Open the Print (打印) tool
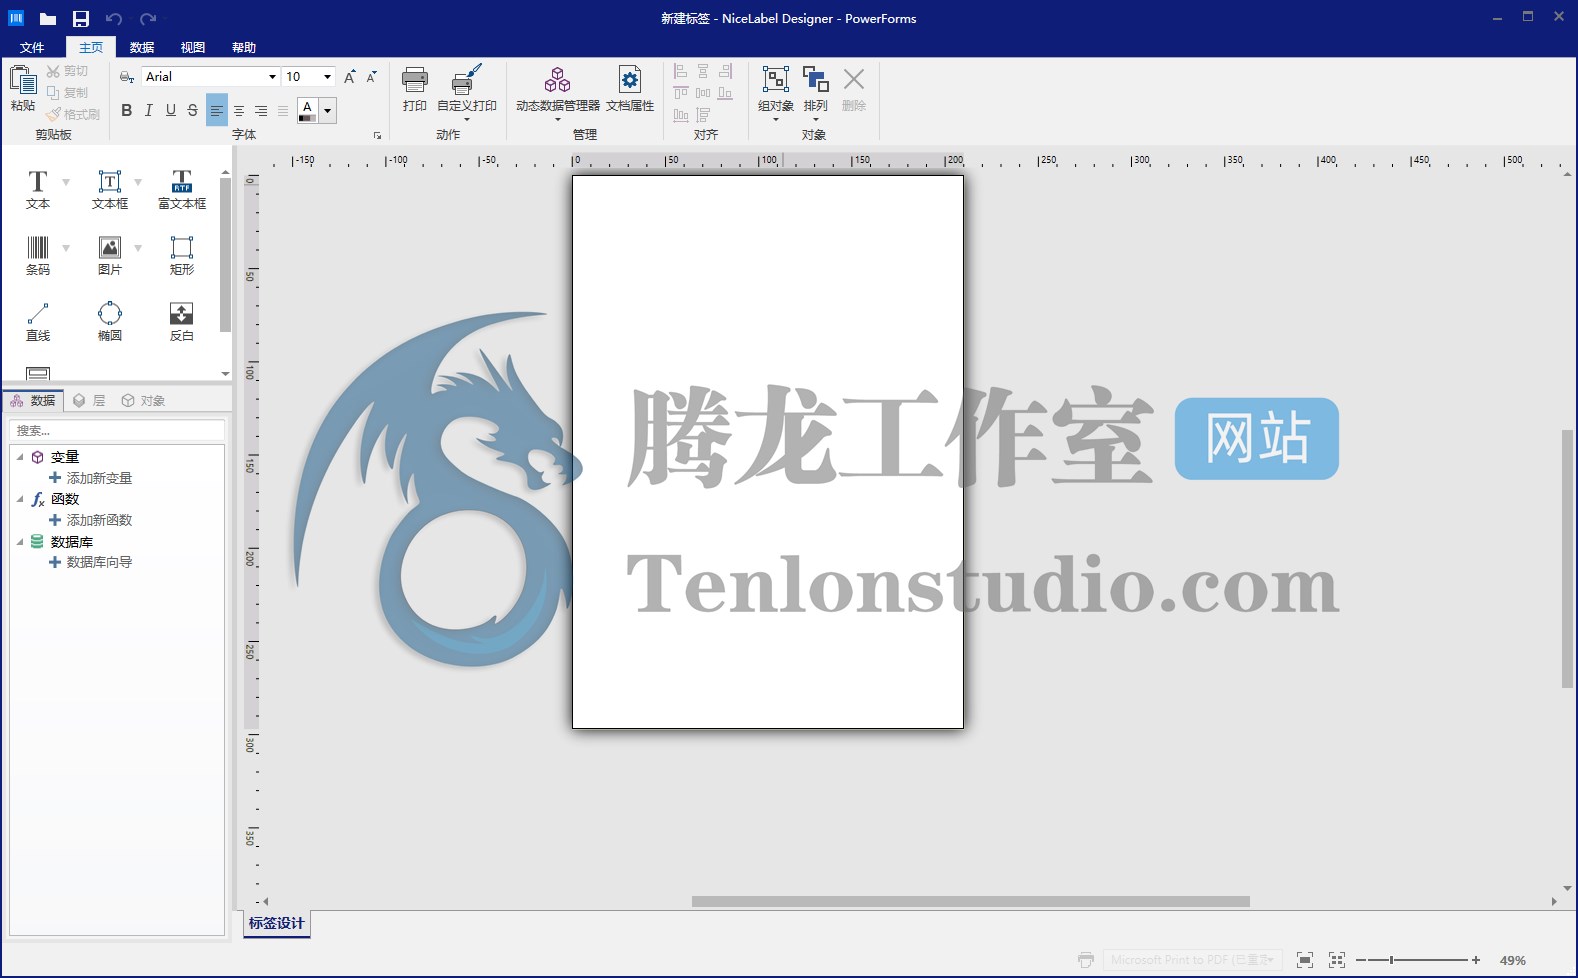The width and height of the screenshot is (1578, 978). 414,88
